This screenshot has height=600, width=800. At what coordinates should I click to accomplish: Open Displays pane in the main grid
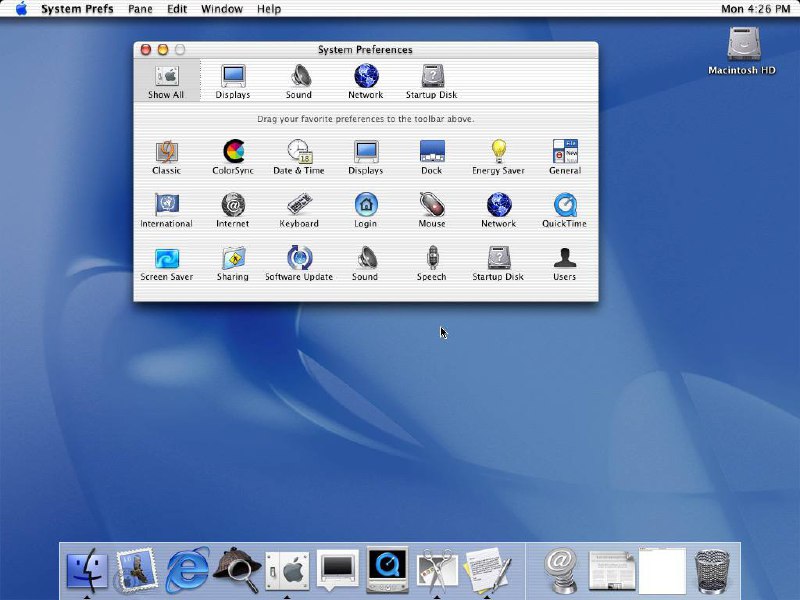tap(366, 157)
